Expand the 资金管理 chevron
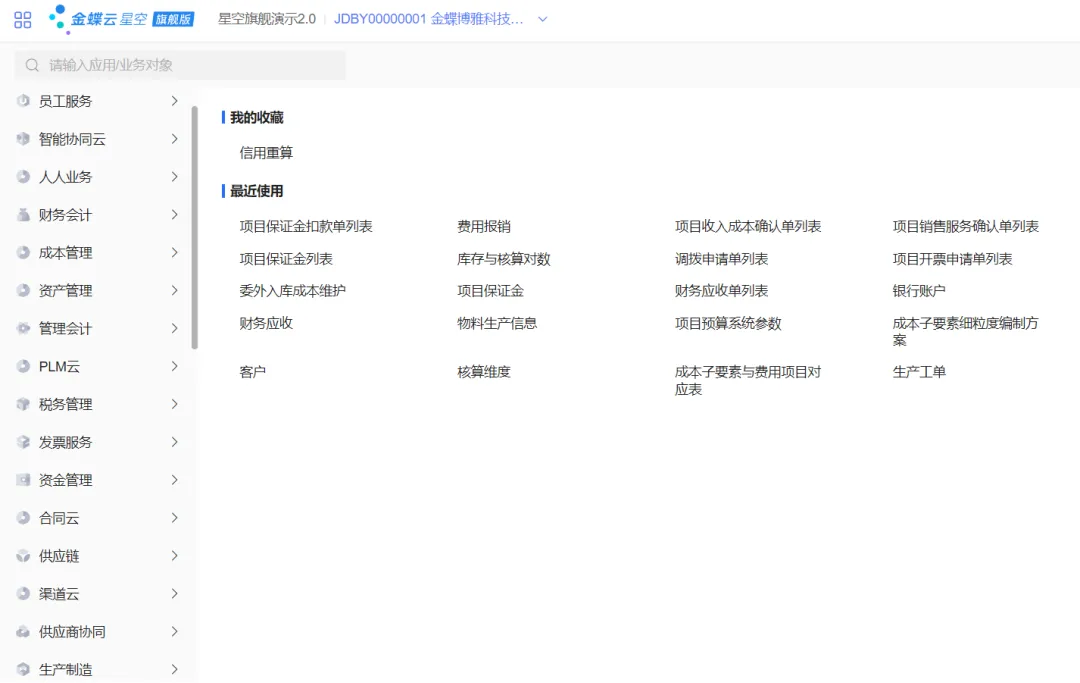The image size is (1080, 683). click(174, 480)
